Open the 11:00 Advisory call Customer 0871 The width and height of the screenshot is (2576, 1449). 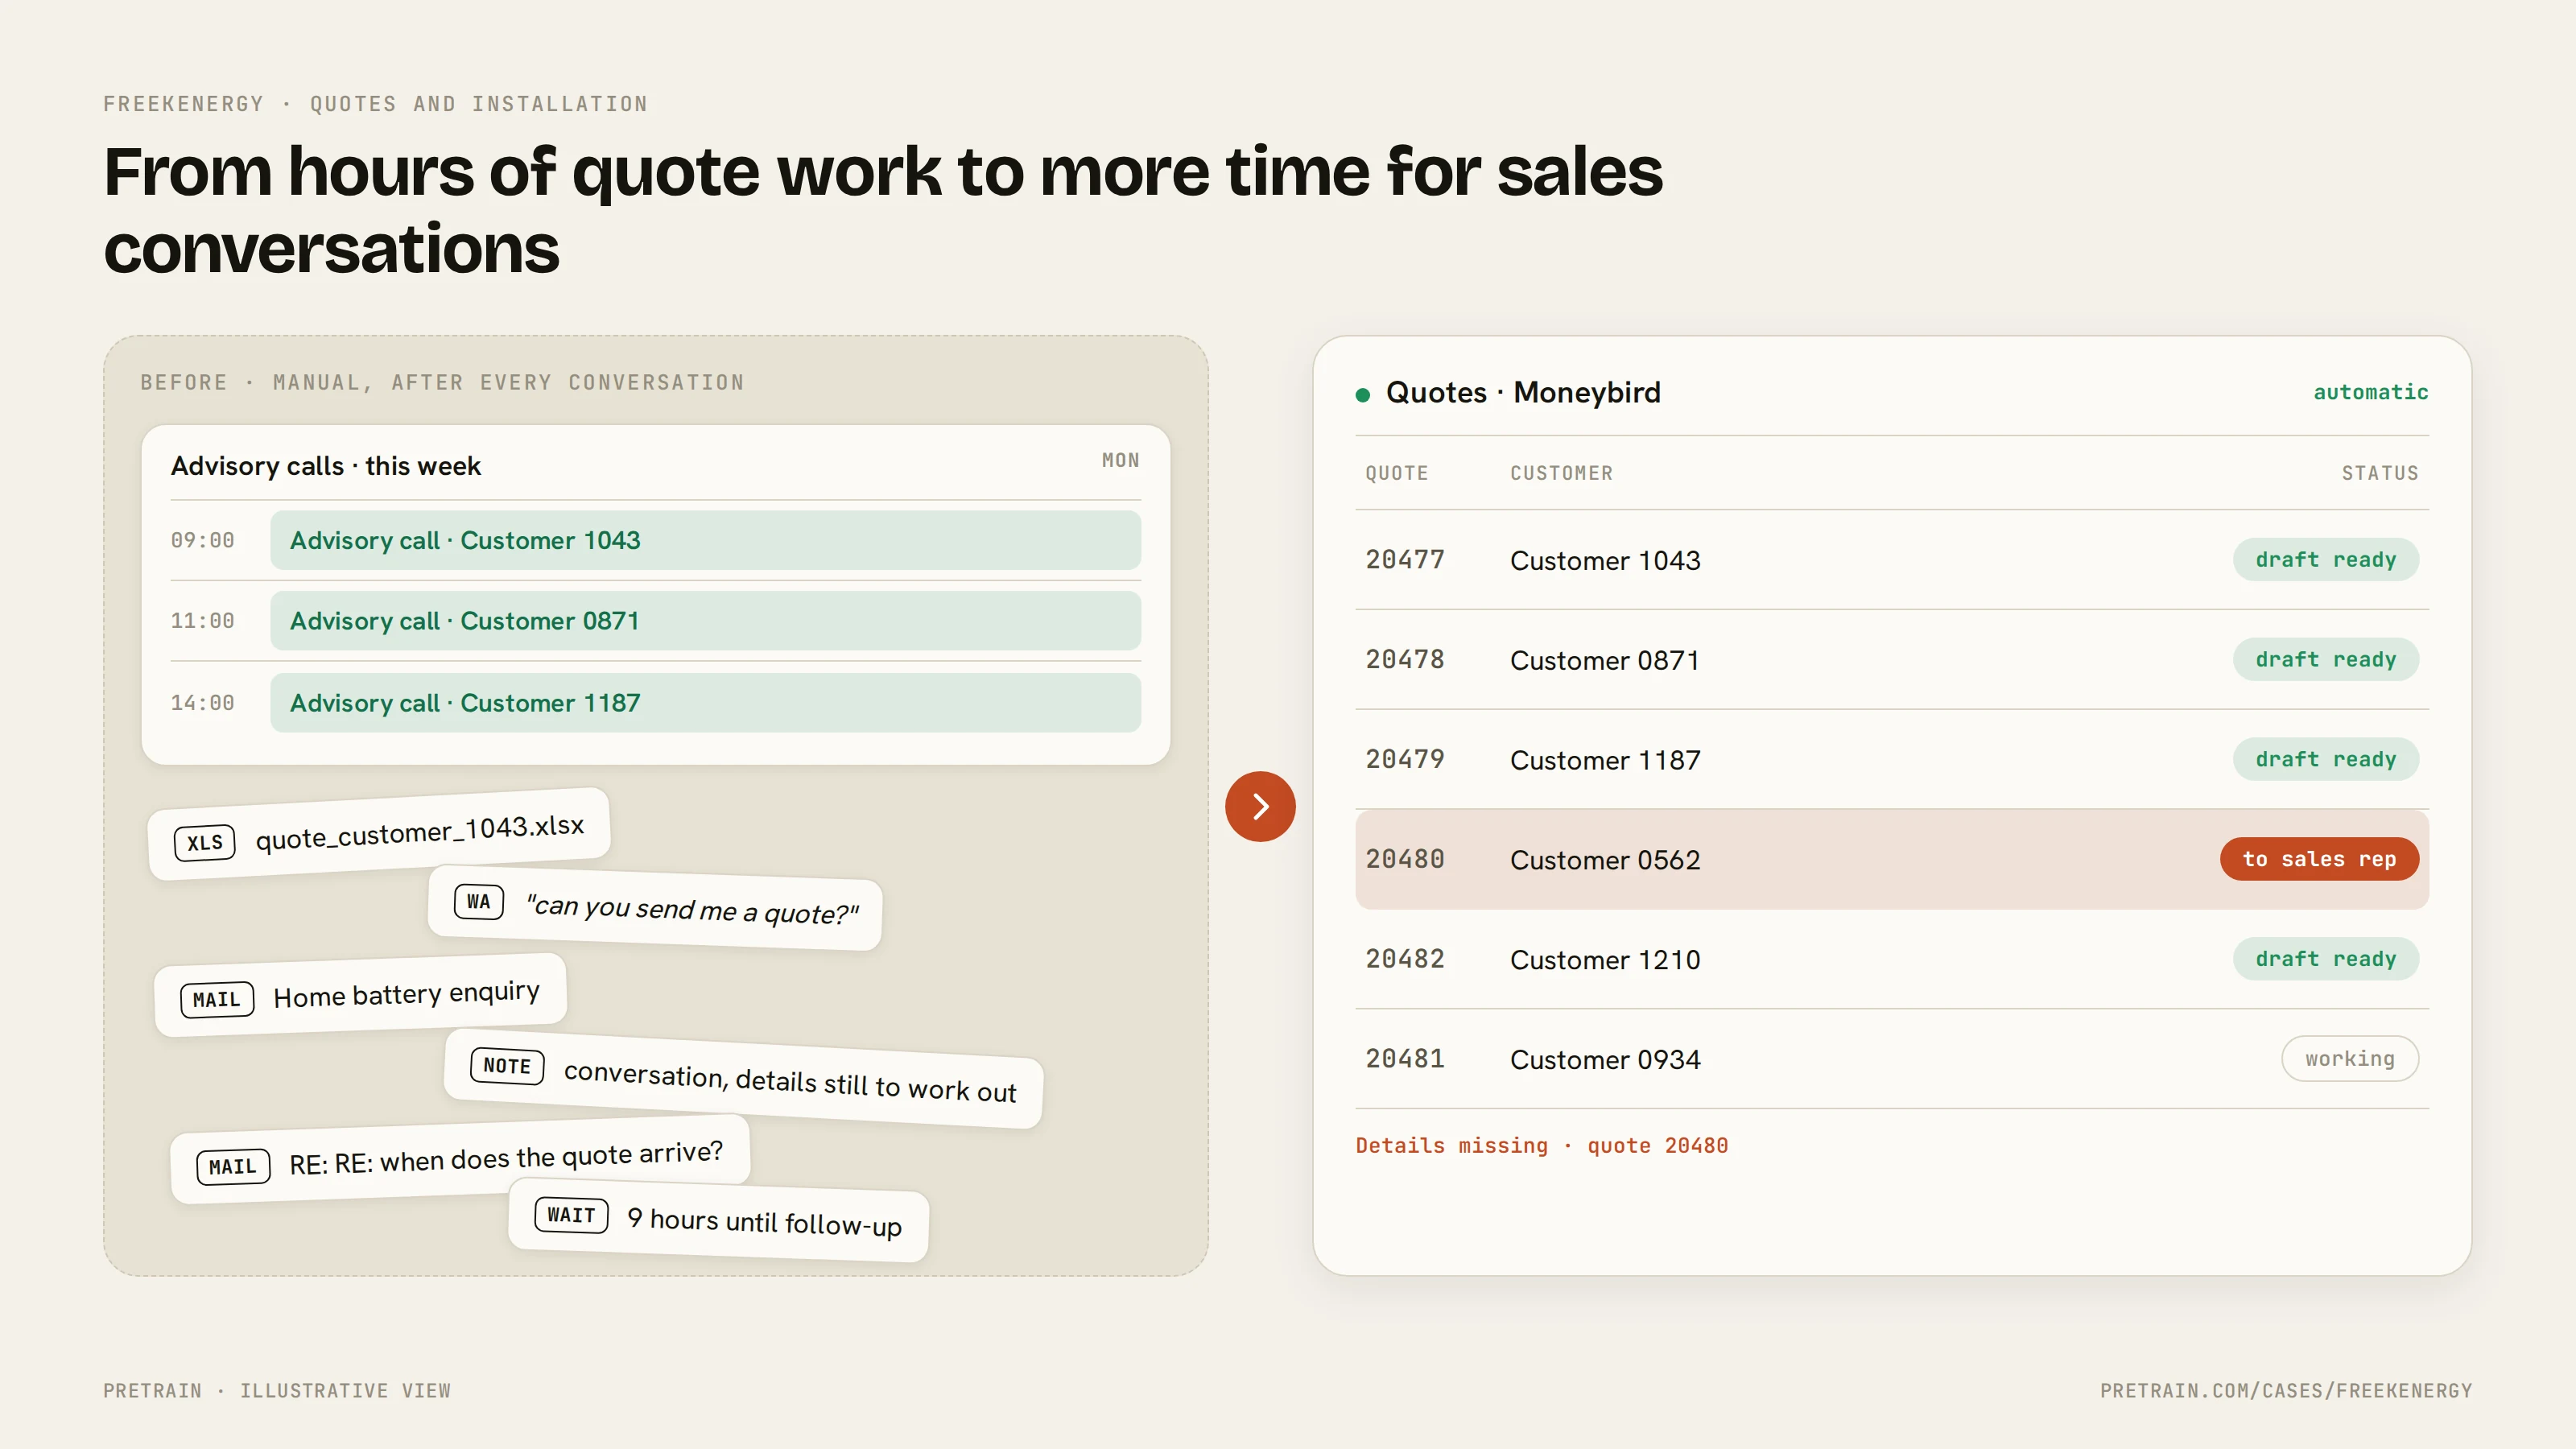(x=705, y=621)
